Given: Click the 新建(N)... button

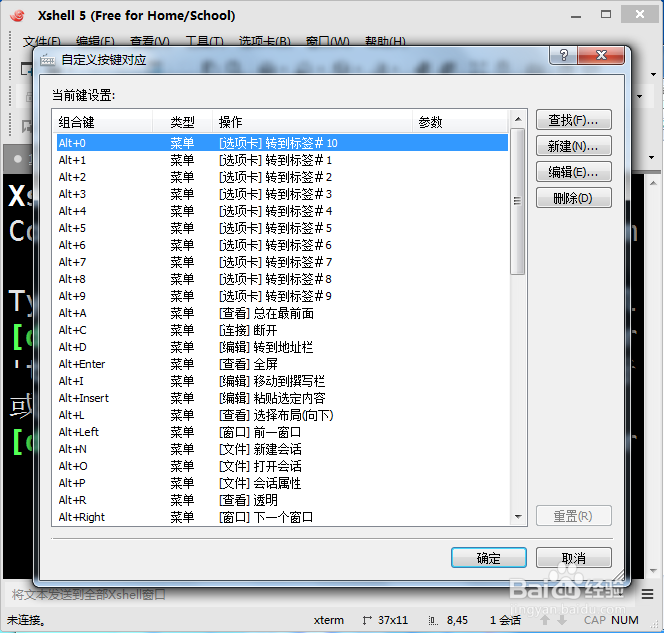Looking at the screenshot, I should [573, 146].
